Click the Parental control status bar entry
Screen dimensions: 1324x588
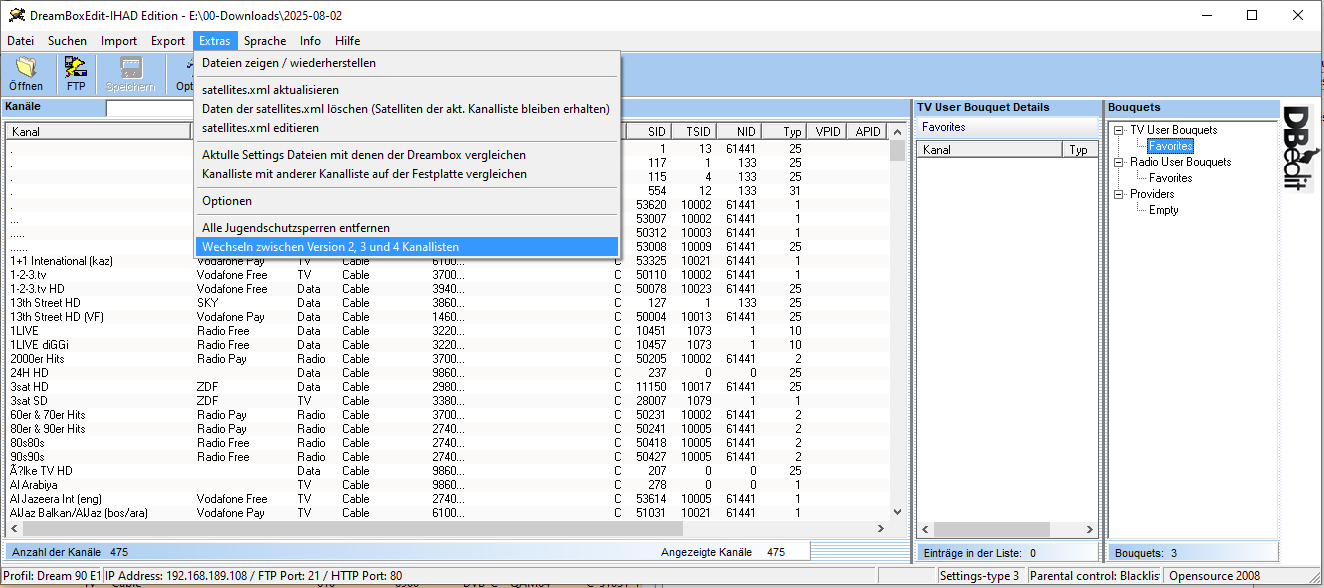[x=1094, y=576]
